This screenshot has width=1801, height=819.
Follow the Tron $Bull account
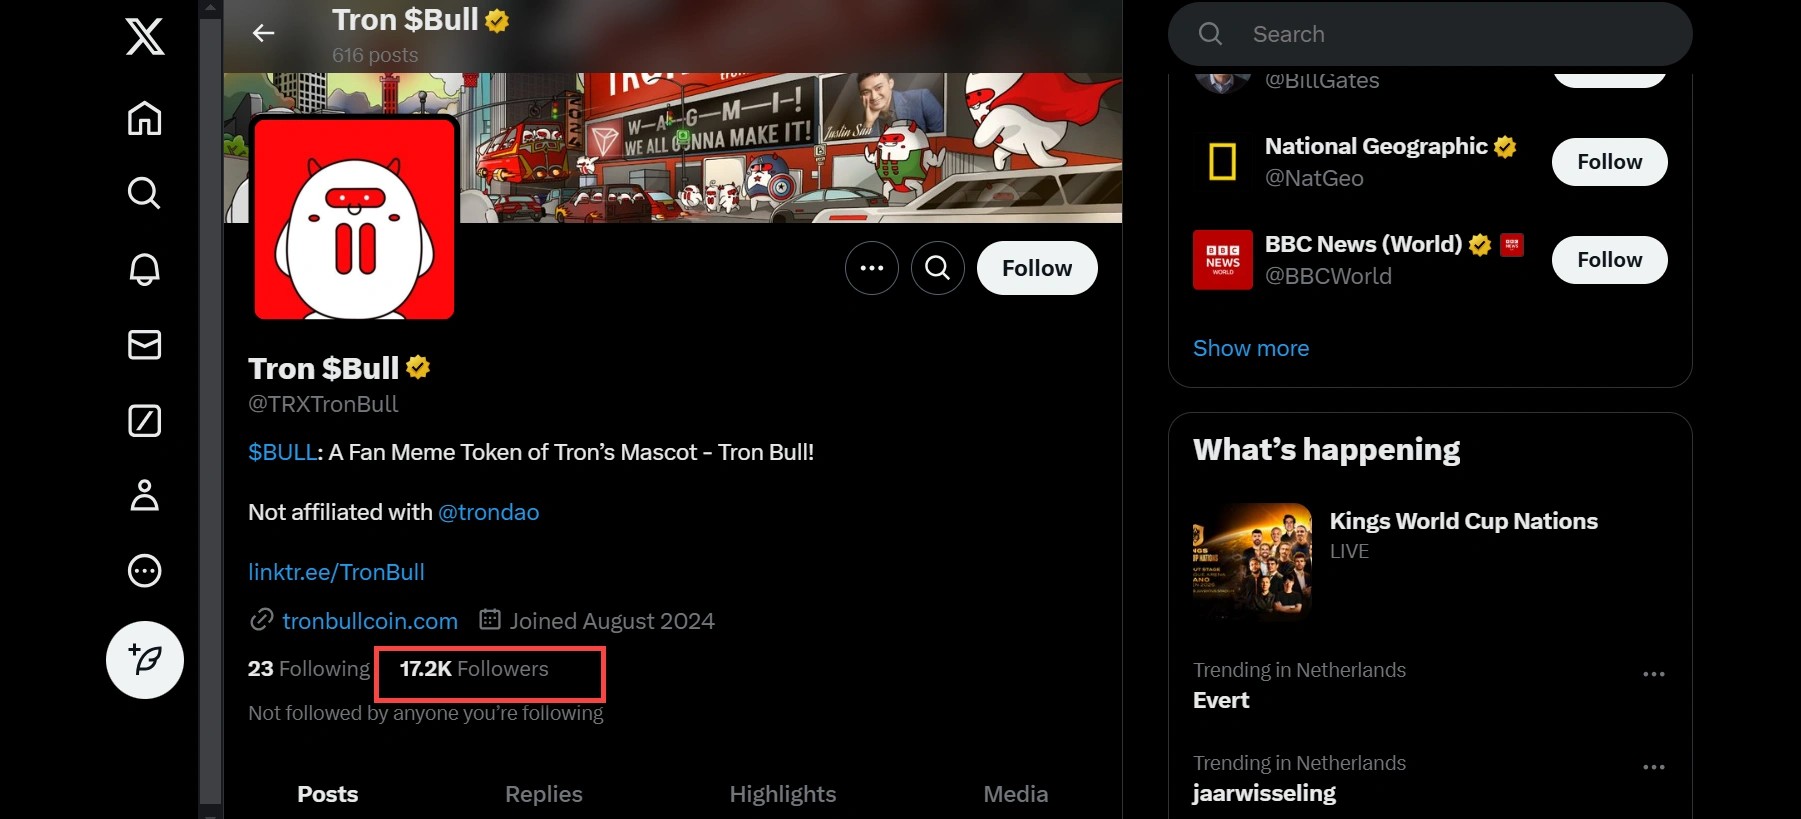(1037, 268)
